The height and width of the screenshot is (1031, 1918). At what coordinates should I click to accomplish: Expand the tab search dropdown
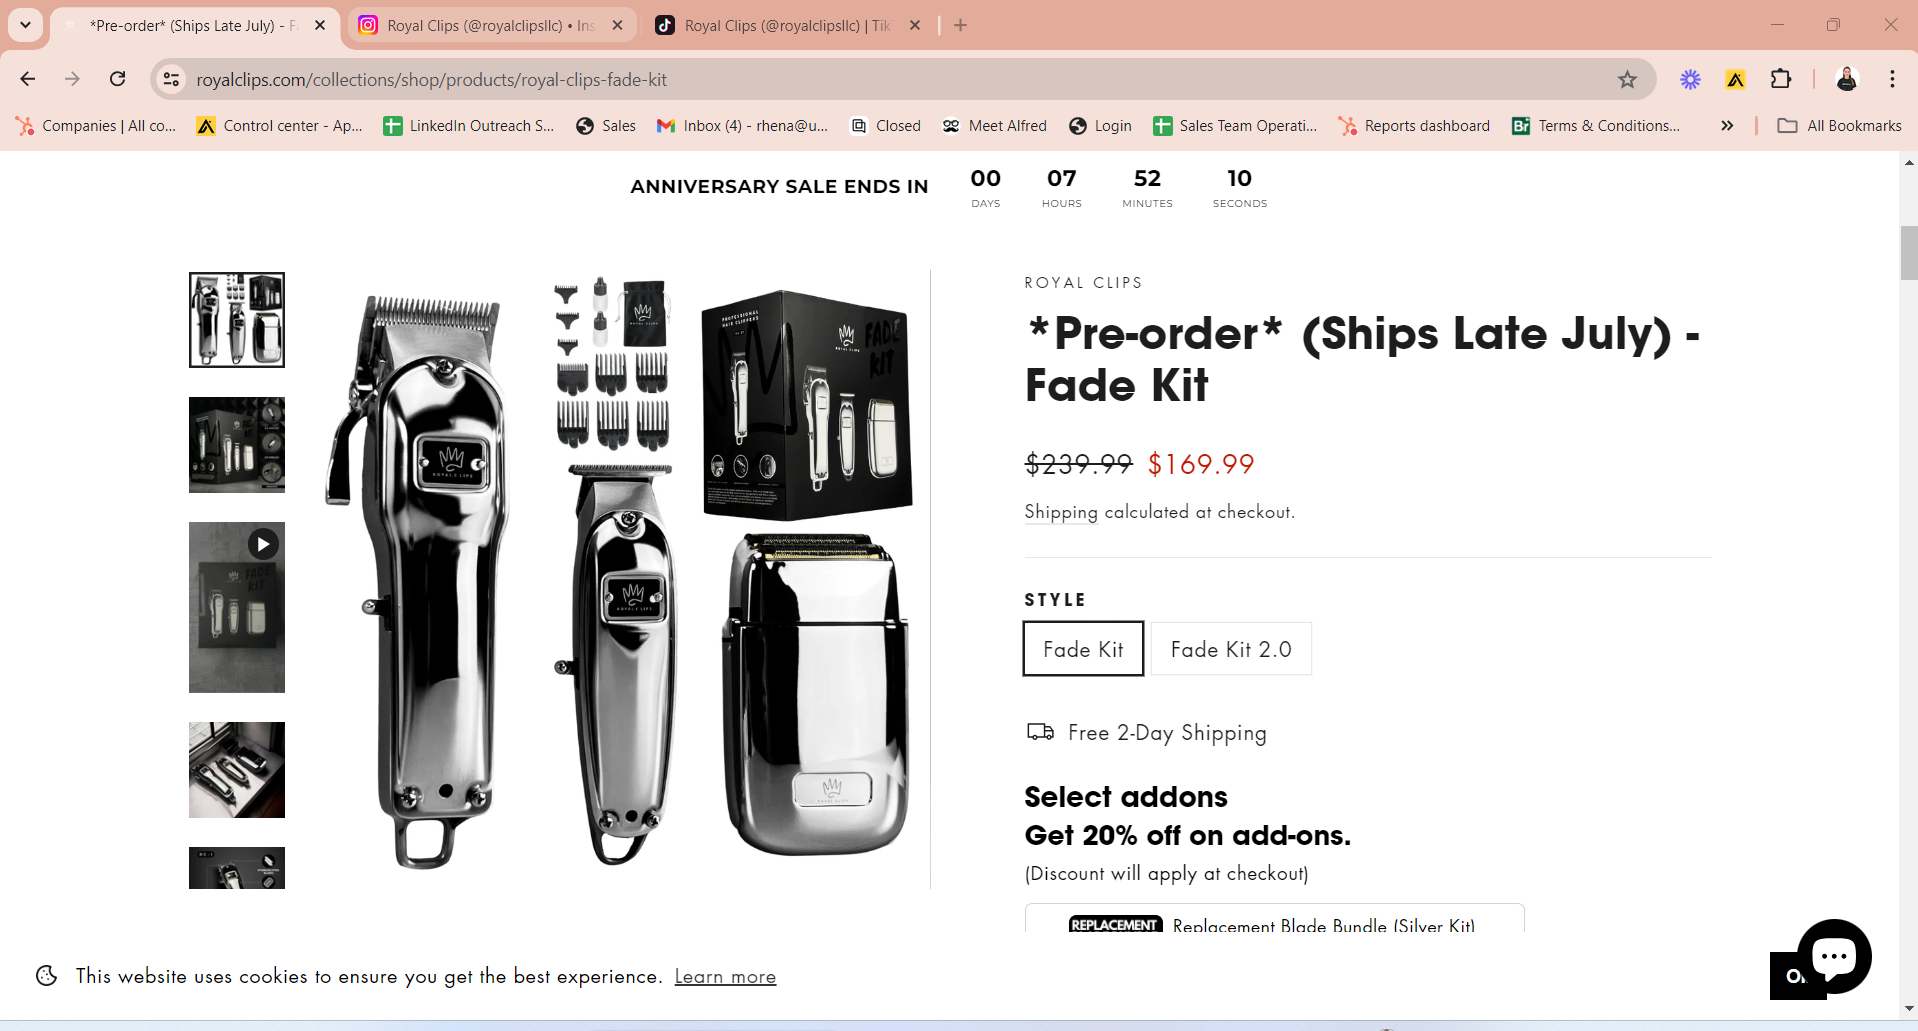click(26, 25)
